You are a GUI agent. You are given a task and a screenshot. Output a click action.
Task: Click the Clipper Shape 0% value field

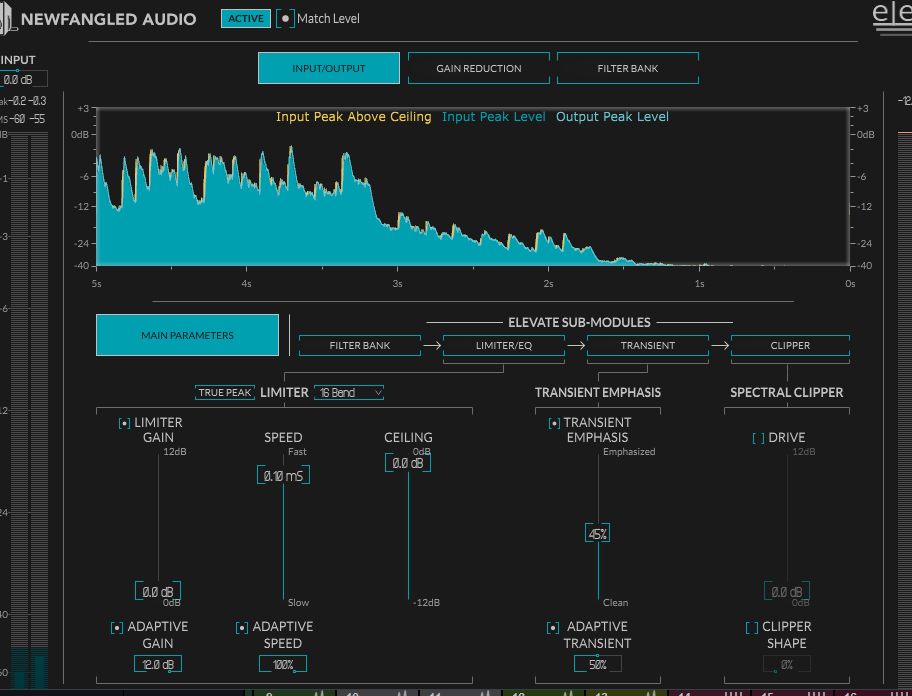[786, 664]
